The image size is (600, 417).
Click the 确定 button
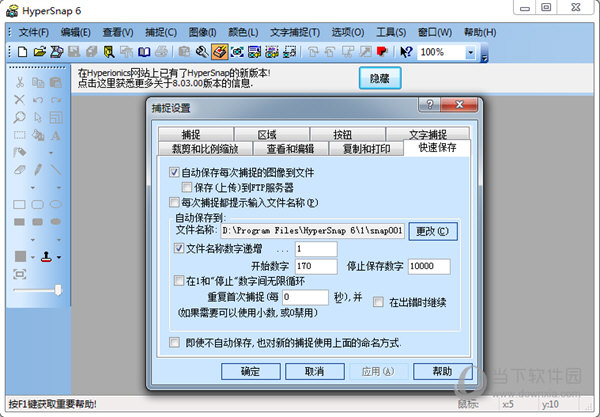[251, 371]
